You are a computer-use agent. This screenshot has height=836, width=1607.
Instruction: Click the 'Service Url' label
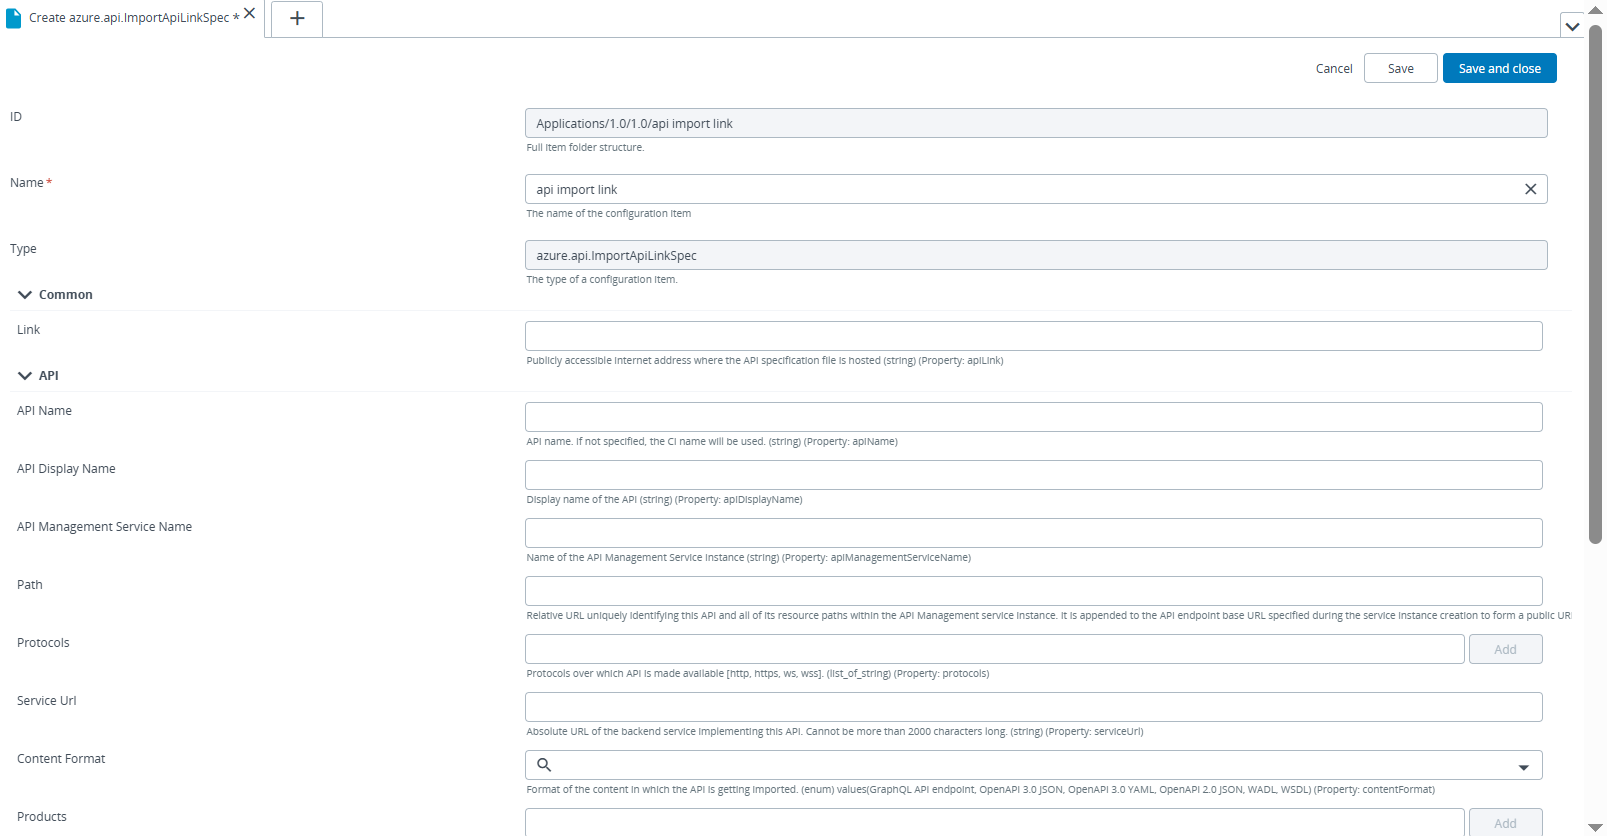point(47,701)
